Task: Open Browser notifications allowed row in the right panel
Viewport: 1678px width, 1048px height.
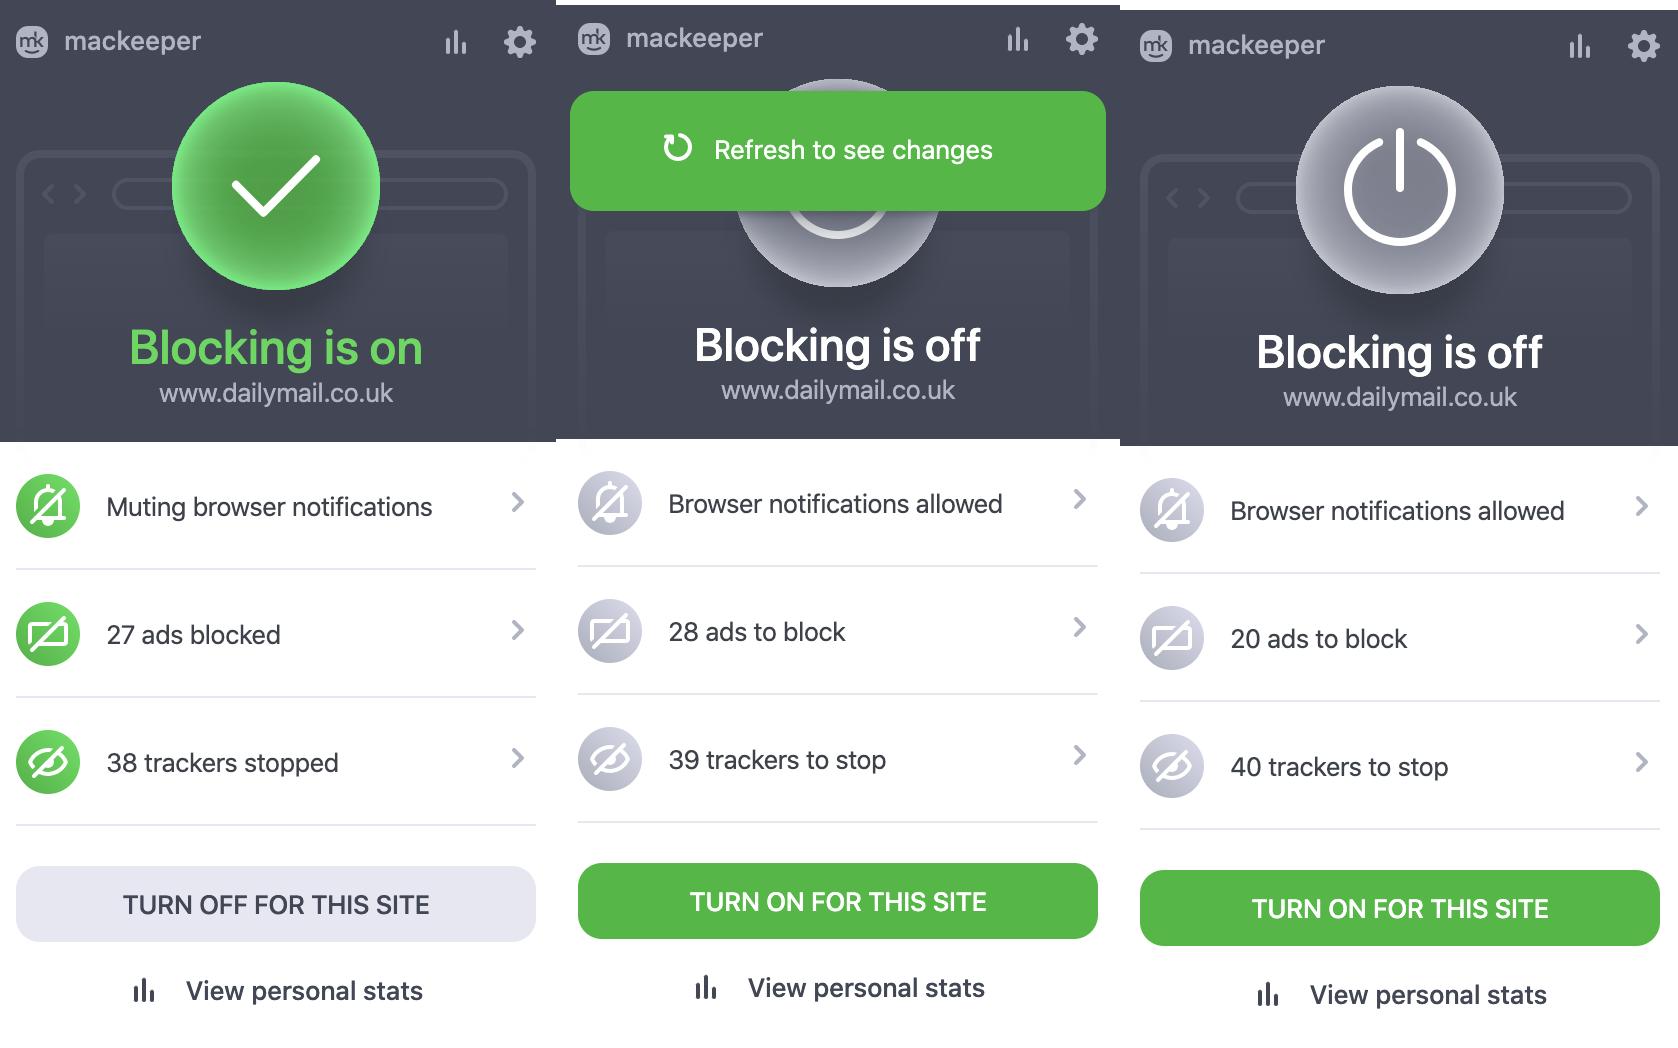Action: click(x=1400, y=510)
